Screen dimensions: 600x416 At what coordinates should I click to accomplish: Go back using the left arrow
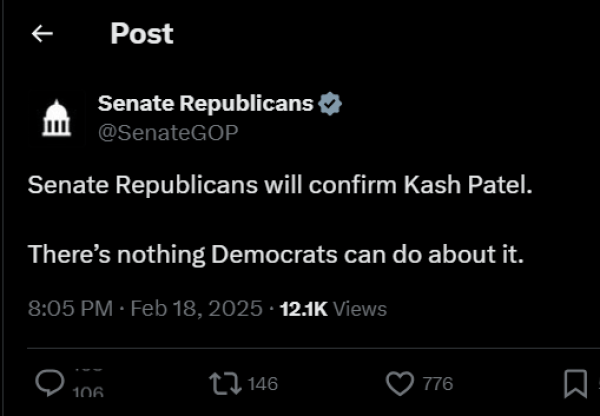[x=42, y=34]
